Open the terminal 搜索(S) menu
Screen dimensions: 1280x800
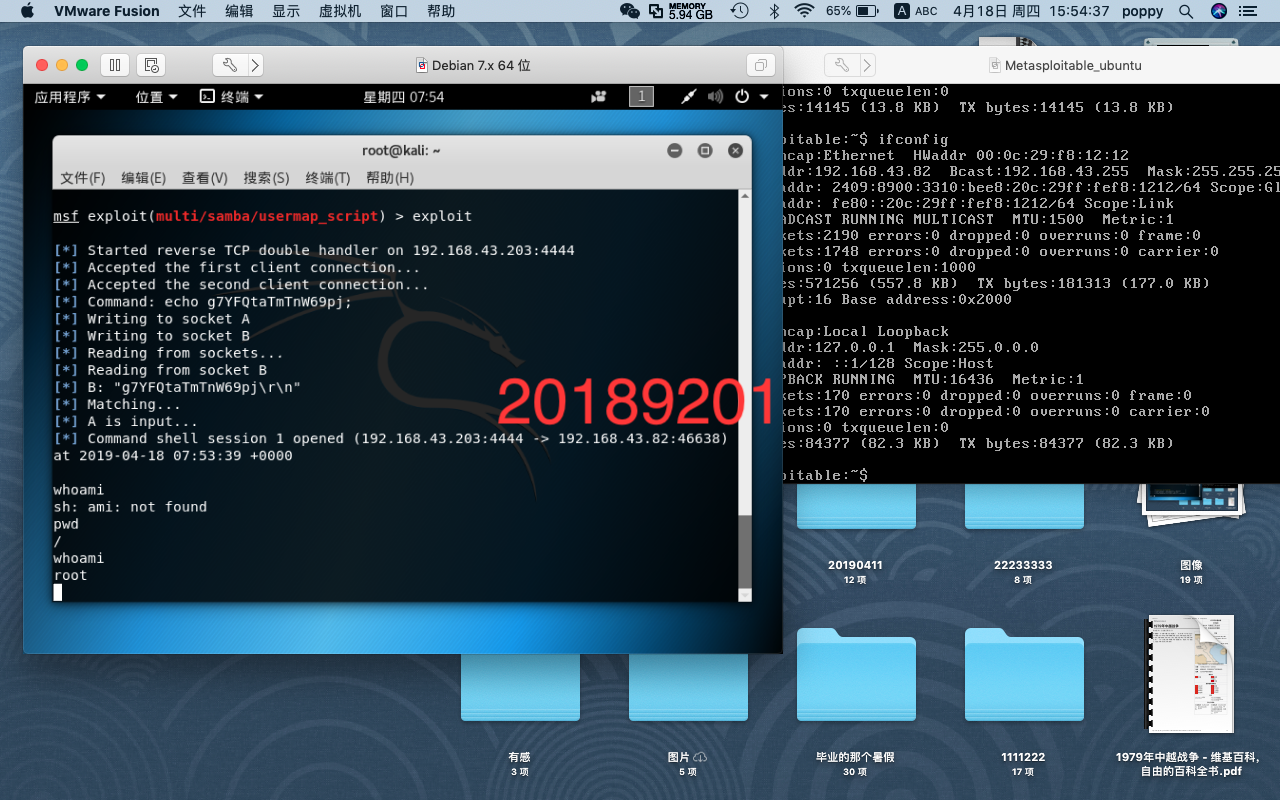tap(266, 177)
